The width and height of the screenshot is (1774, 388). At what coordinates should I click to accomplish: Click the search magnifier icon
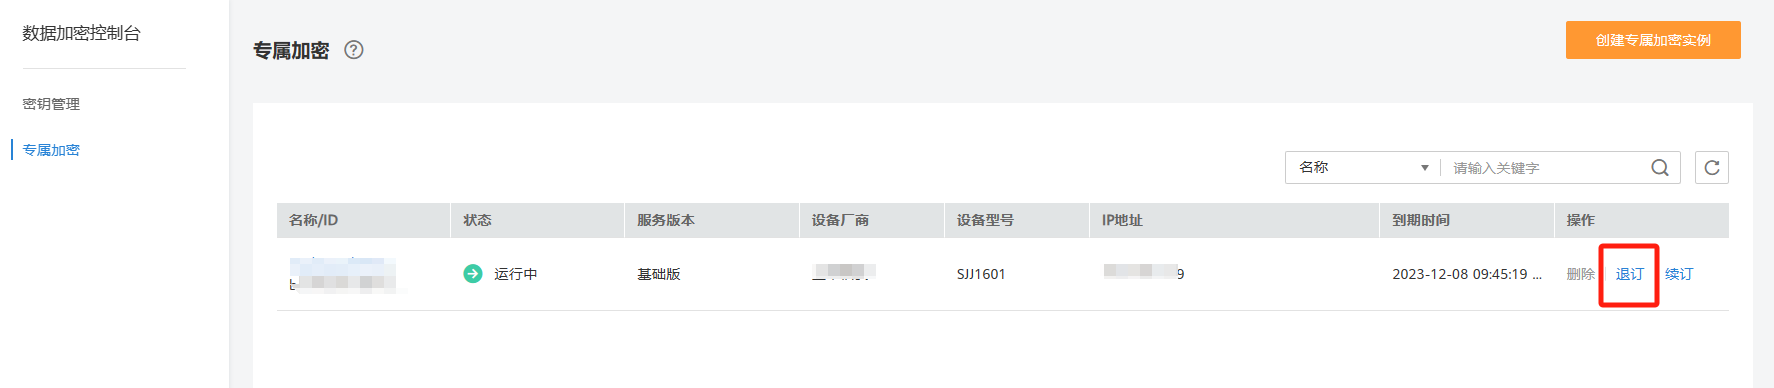click(1660, 168)
